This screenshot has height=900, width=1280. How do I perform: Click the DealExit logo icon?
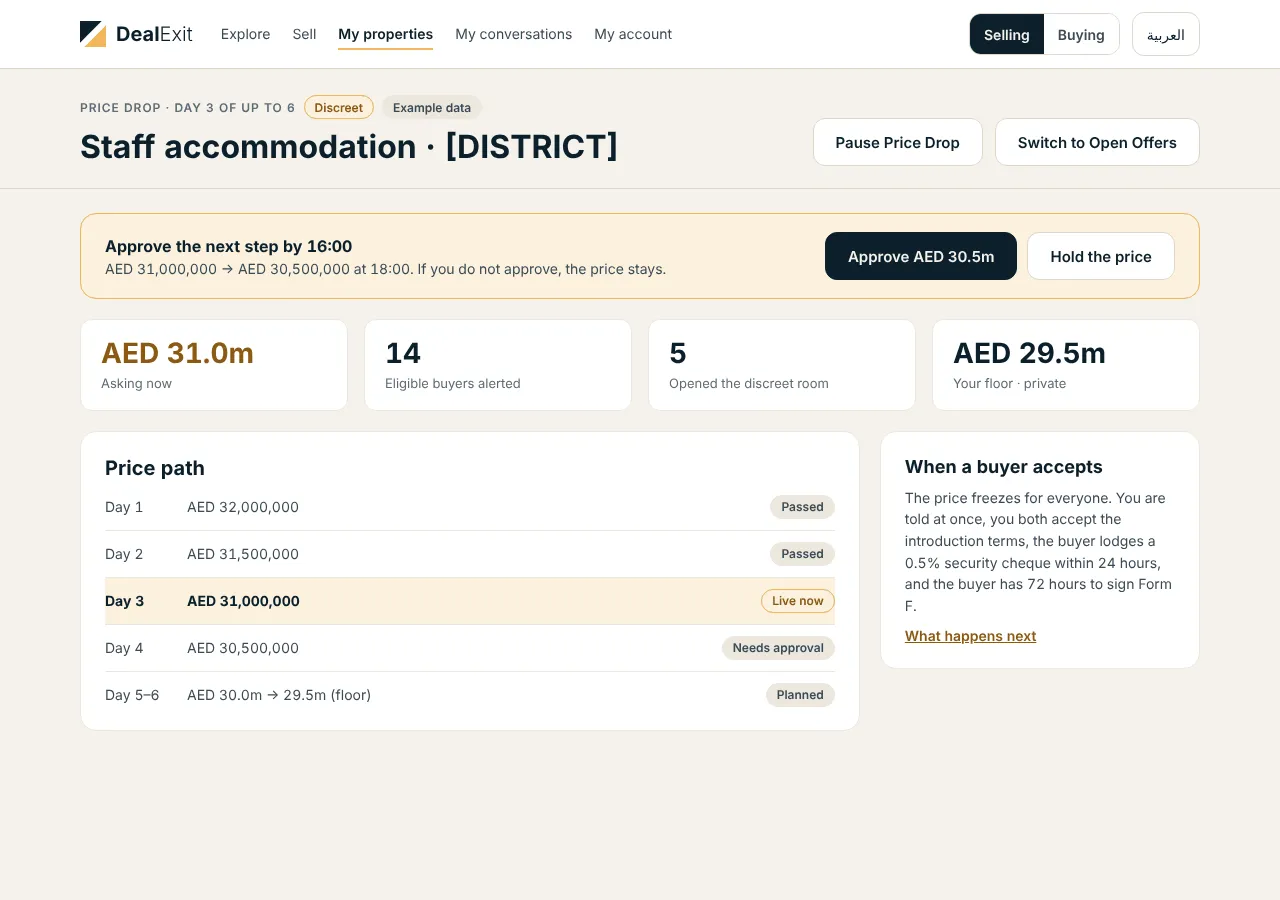click(x=93, y=34)
